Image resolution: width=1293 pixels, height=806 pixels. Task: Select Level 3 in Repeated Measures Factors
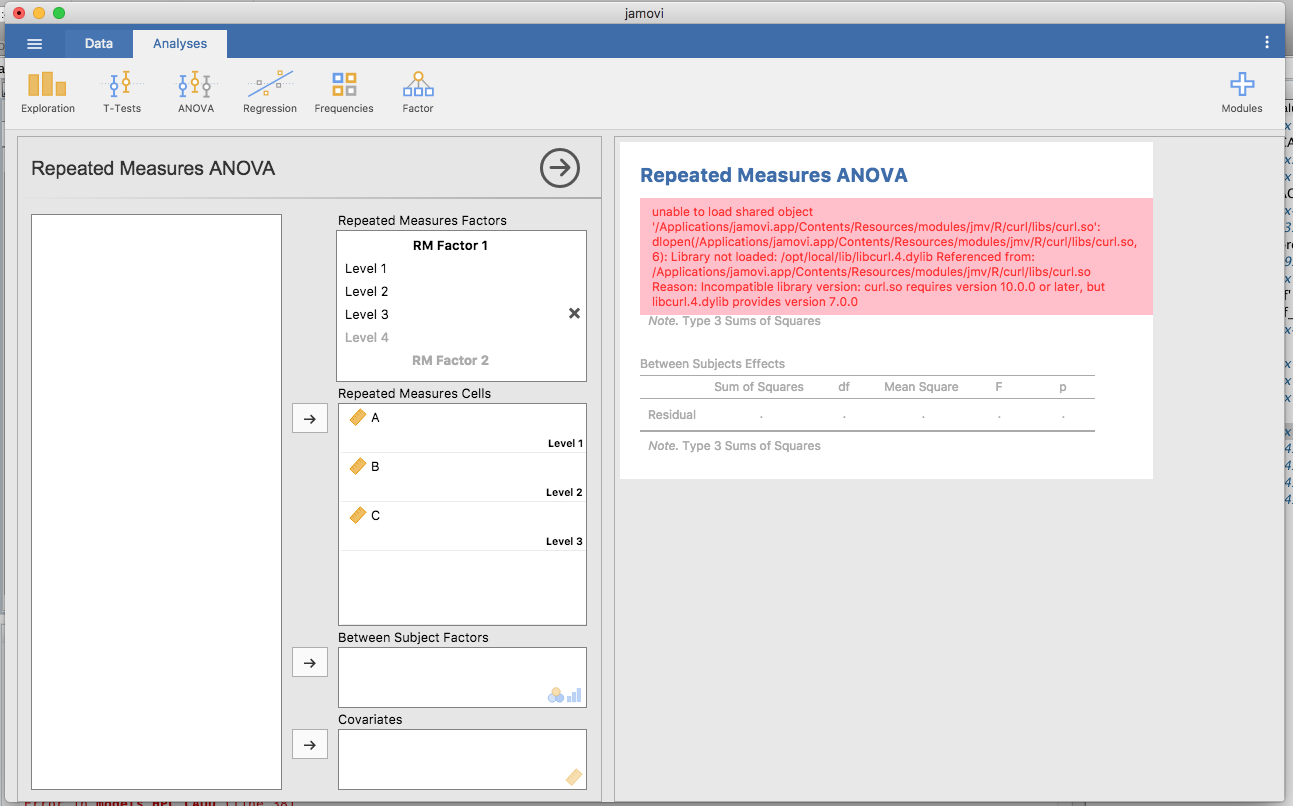point(366,314)
